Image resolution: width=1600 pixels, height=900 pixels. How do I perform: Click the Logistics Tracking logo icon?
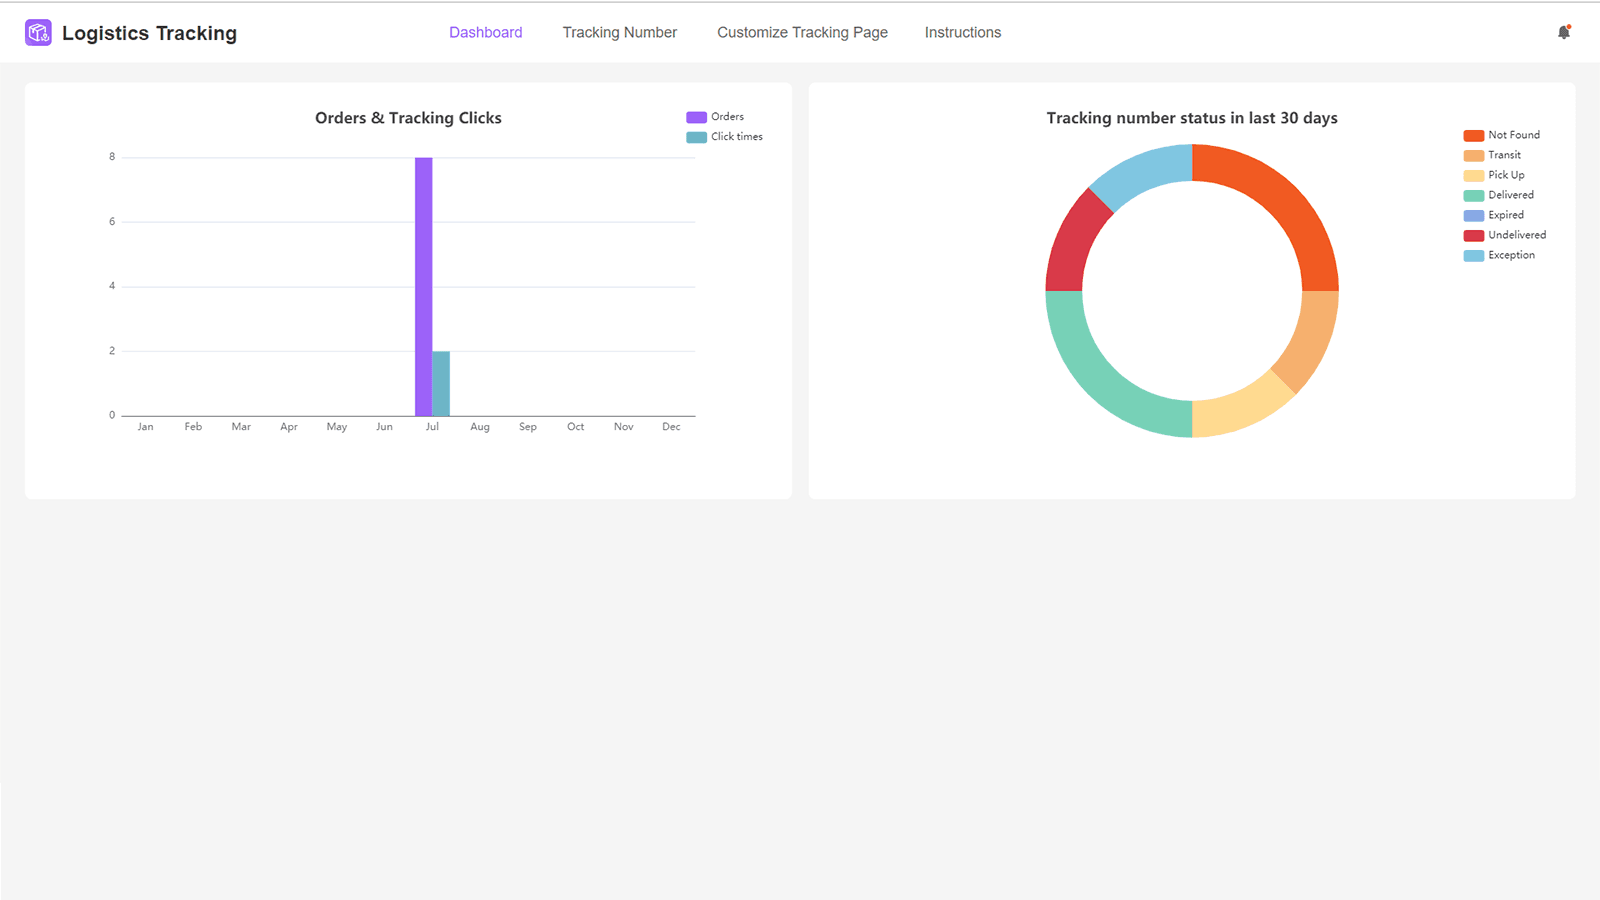click(38, 33)
